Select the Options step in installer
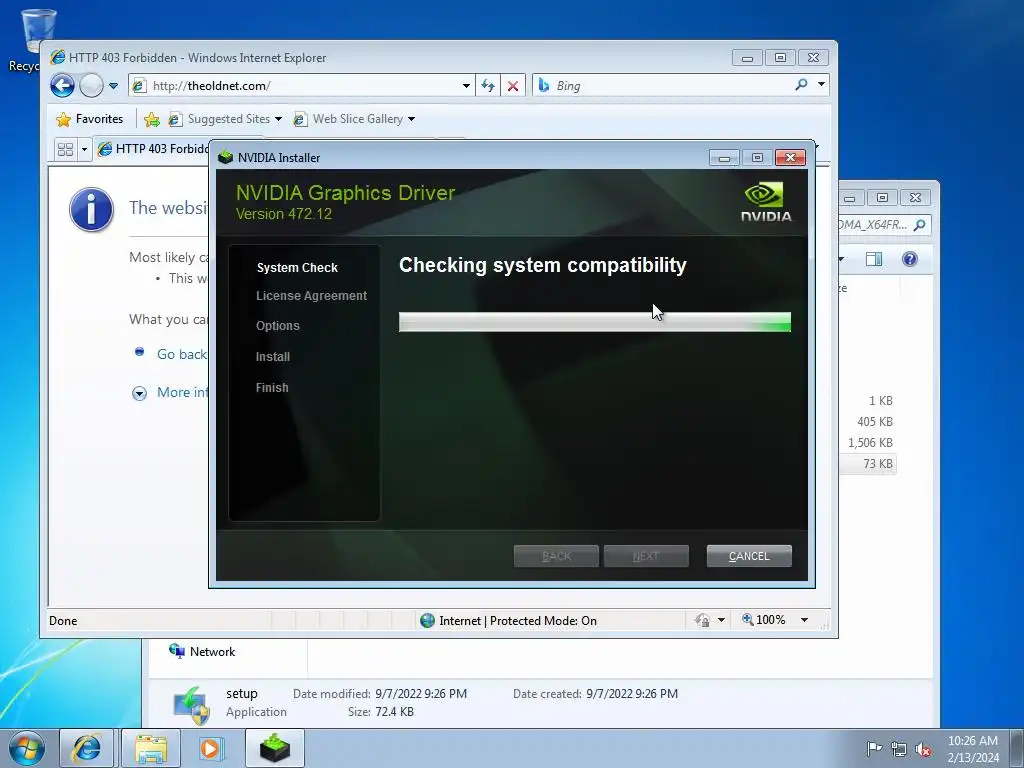The image size is (1024, 768). (x=278, y=326)
